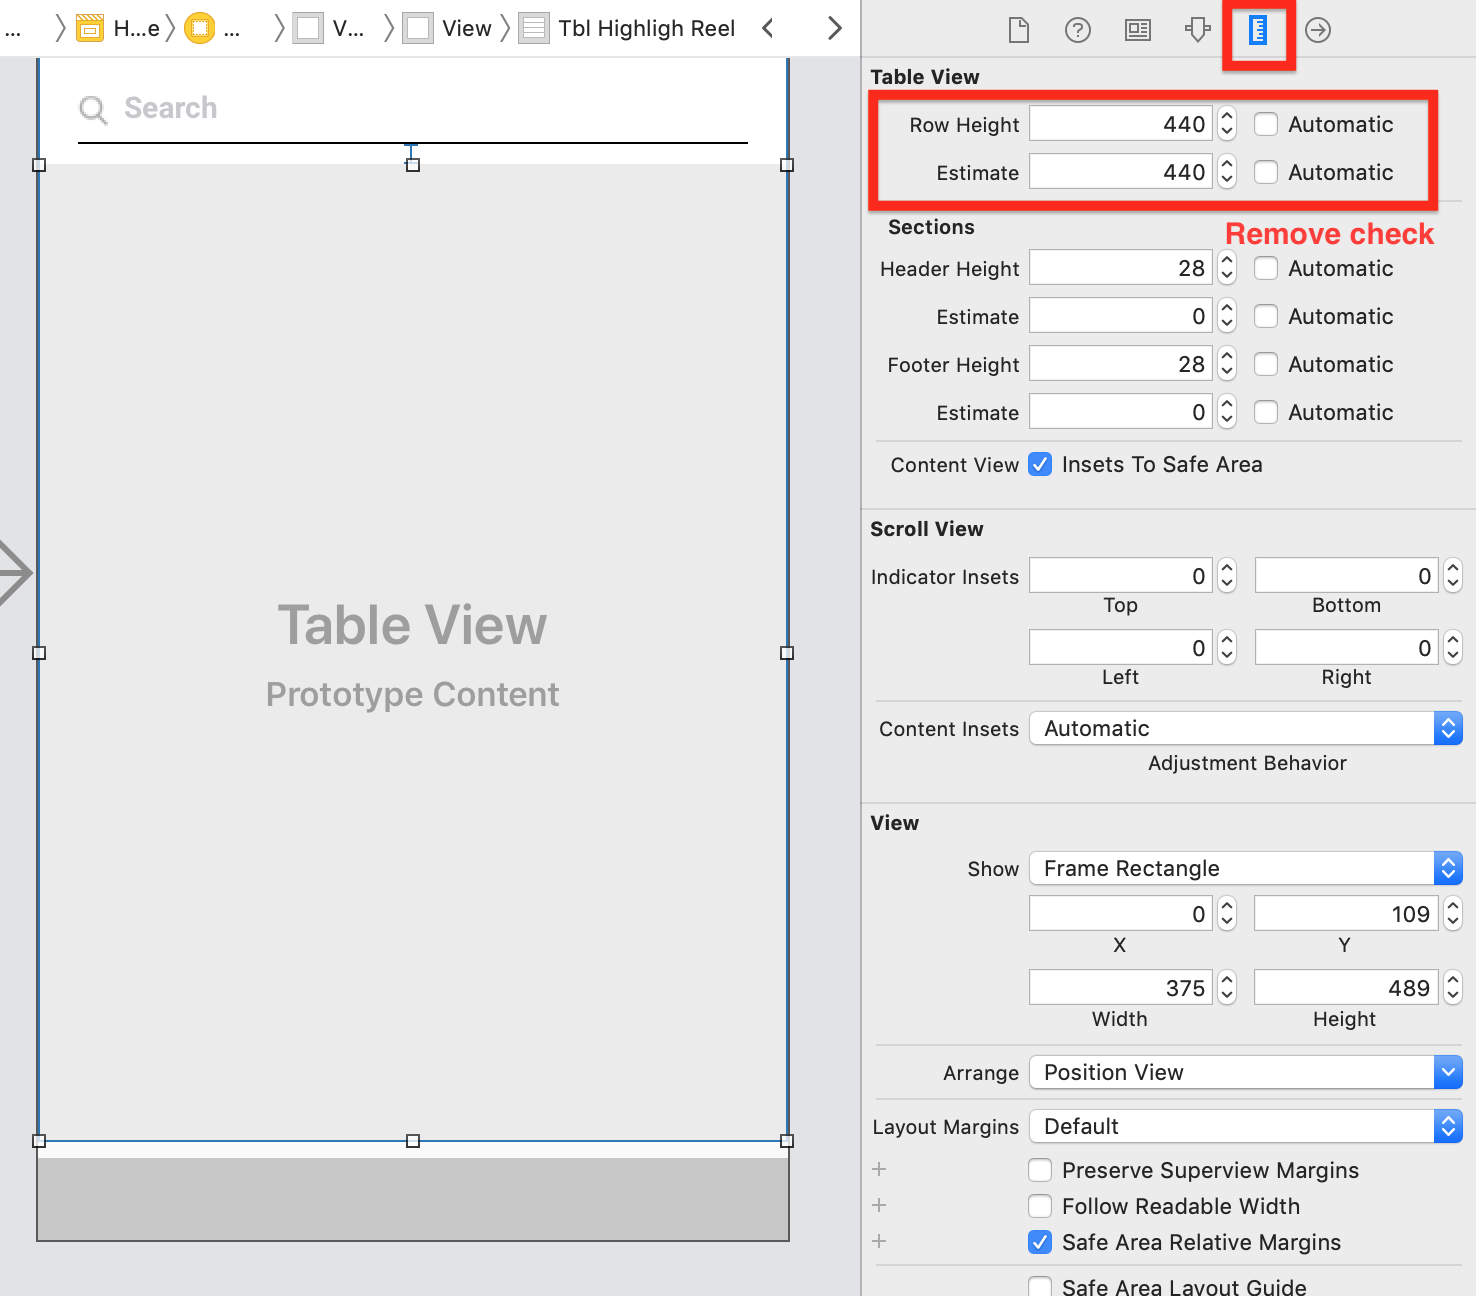Open Show Frame Rectangle dropdown
Image resolution: width=1476 pixels, height=1296 pixels.
[1246, 868]
